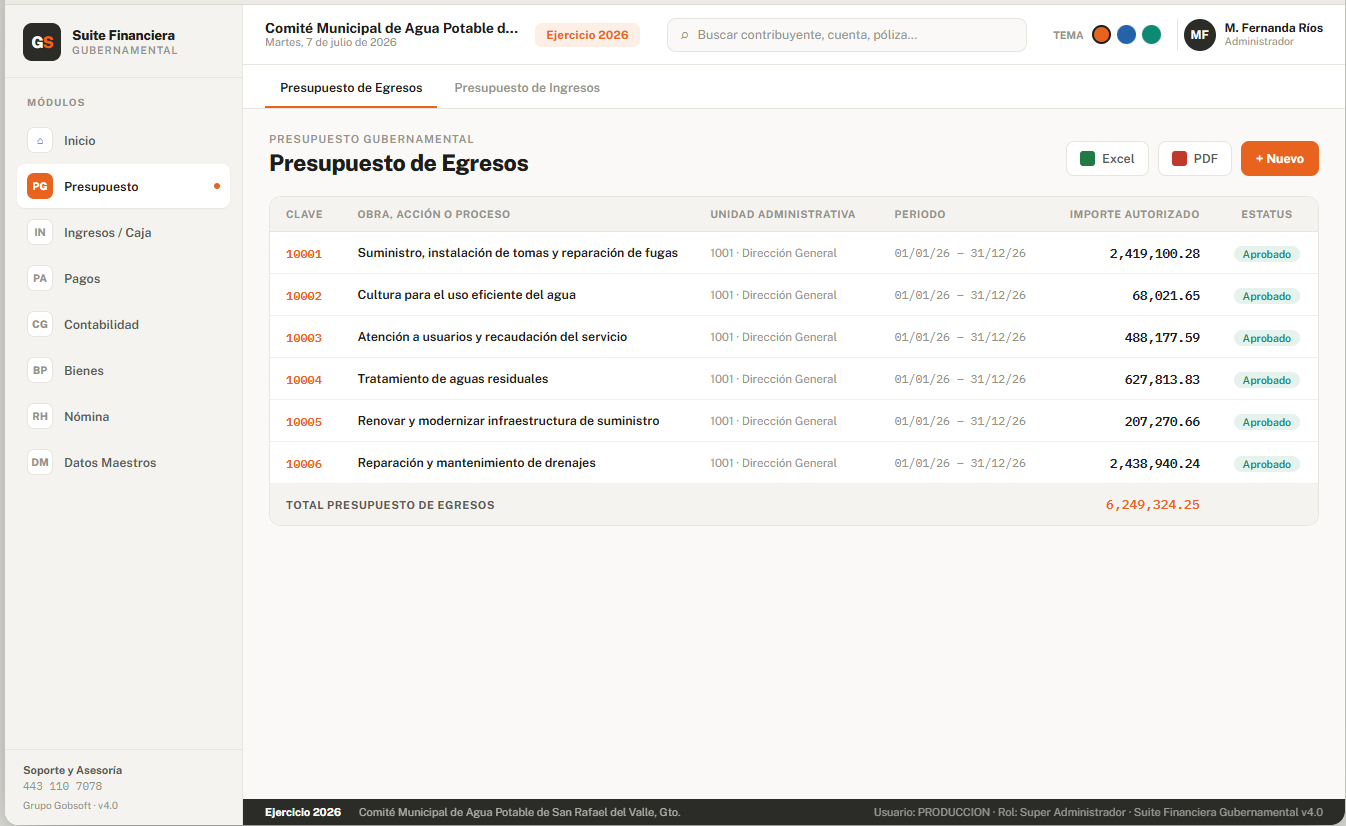Go to the PA Pagos module icon

point(40,279)
